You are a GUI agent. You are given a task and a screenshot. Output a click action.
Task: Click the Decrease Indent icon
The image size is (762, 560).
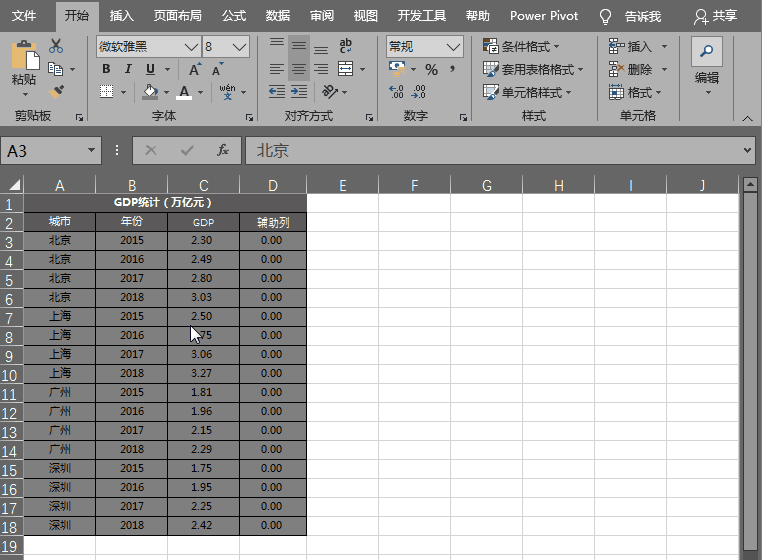tap(277, 91)
